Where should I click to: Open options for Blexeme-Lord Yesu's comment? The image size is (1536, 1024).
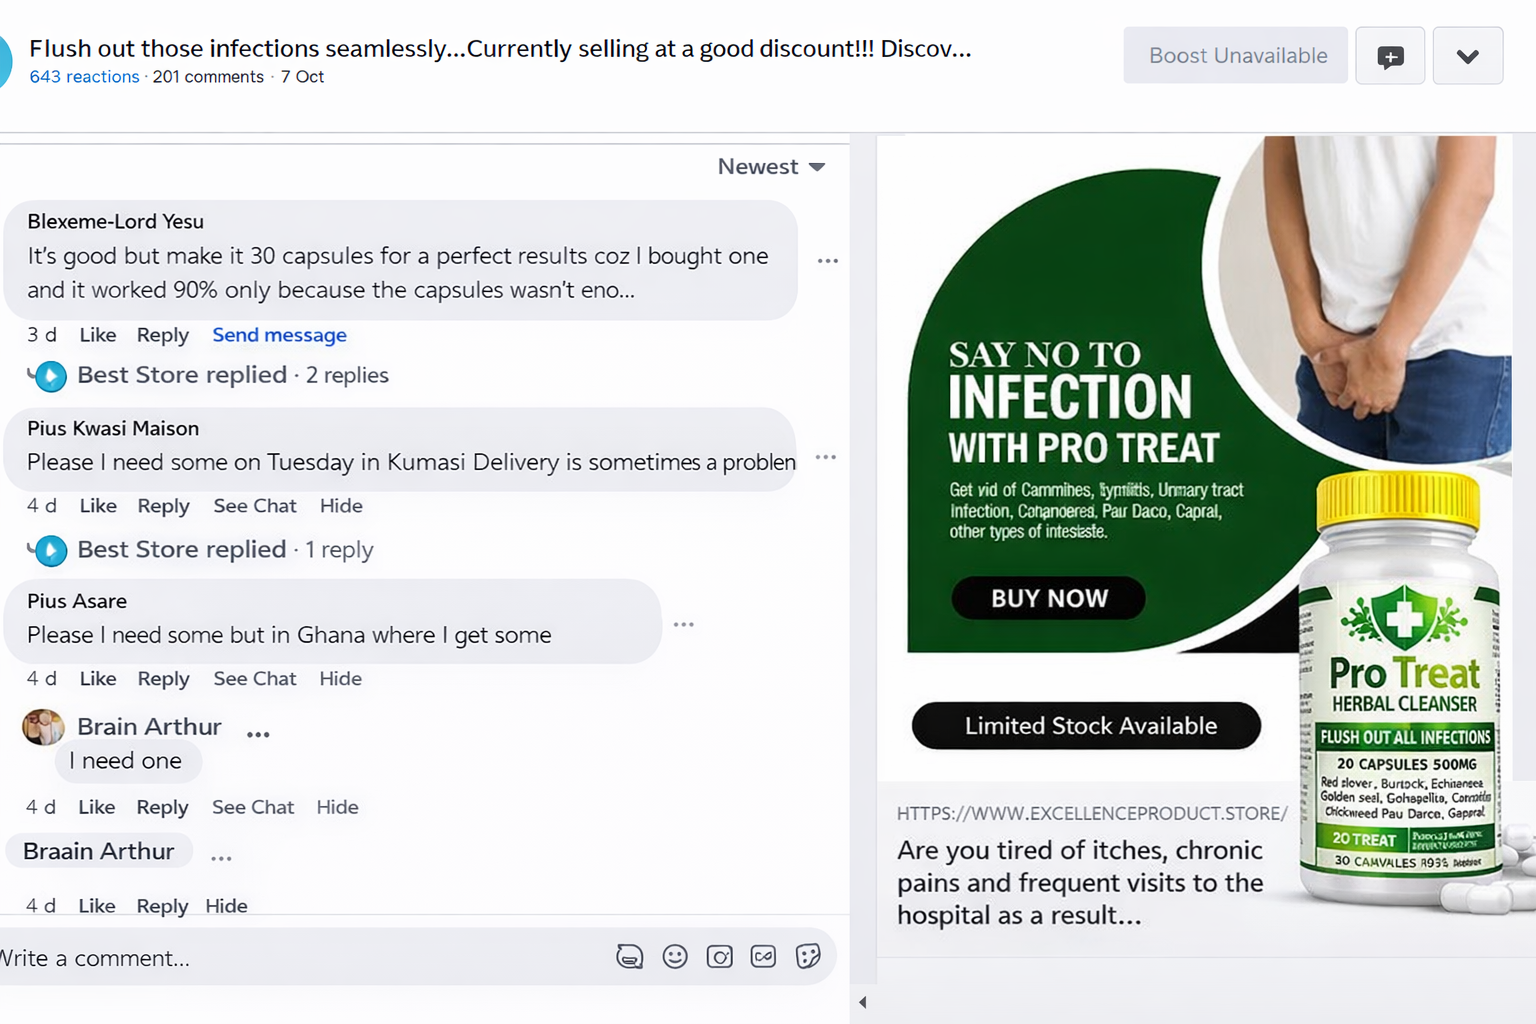point(828,261)
